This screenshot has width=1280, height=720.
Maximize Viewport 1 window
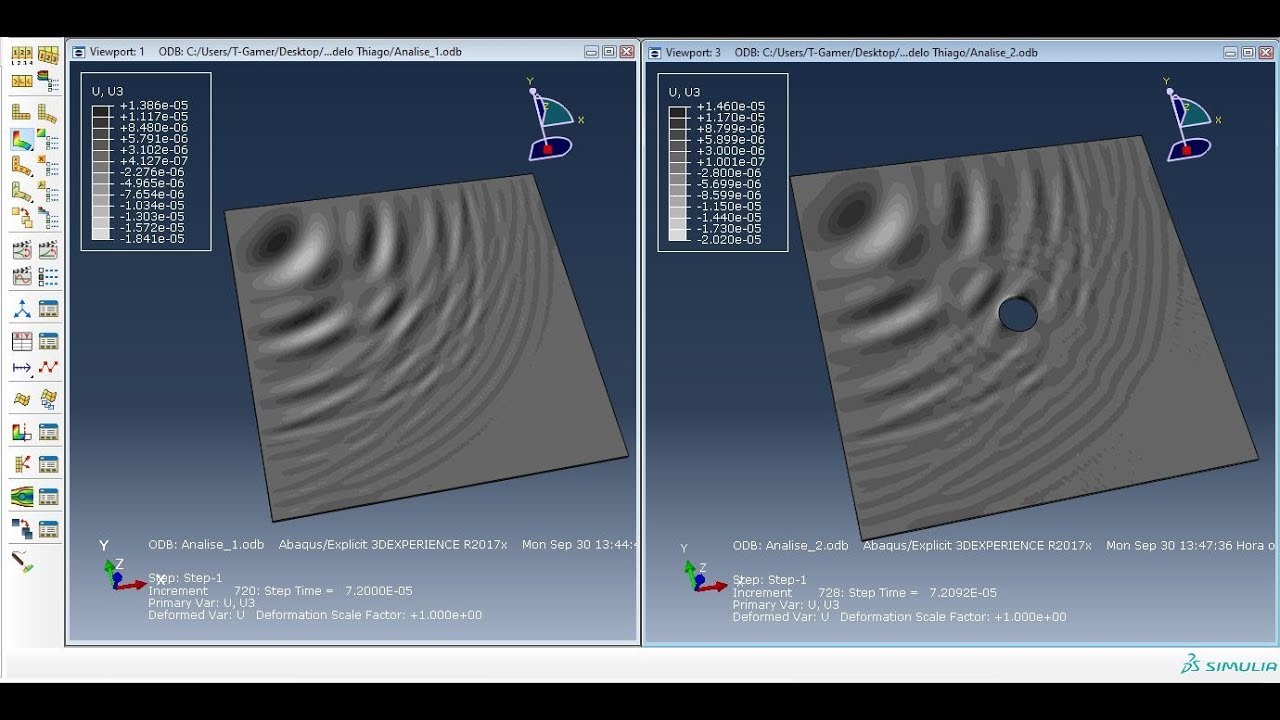point(609,52)
